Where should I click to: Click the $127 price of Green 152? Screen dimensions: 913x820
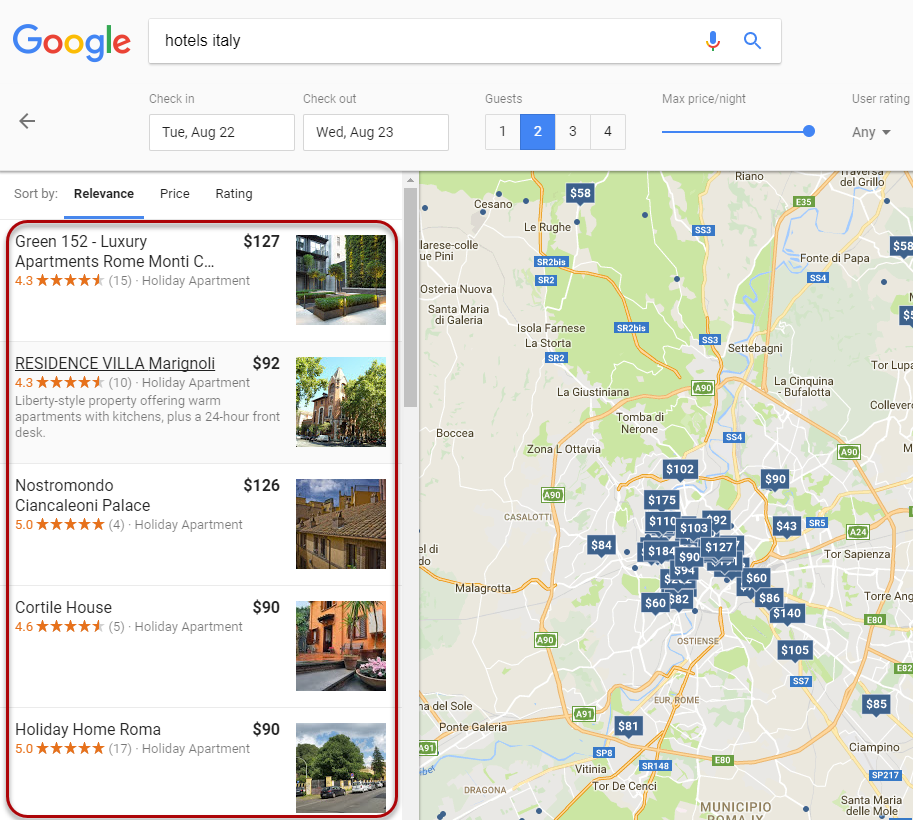pyautogui.click(x=261, y=241)
